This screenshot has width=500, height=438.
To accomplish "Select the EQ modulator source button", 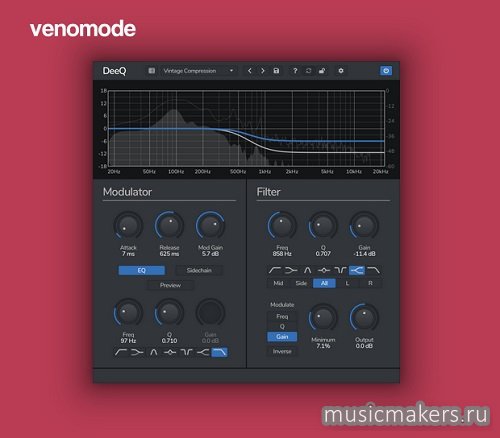I will point(142,270).
